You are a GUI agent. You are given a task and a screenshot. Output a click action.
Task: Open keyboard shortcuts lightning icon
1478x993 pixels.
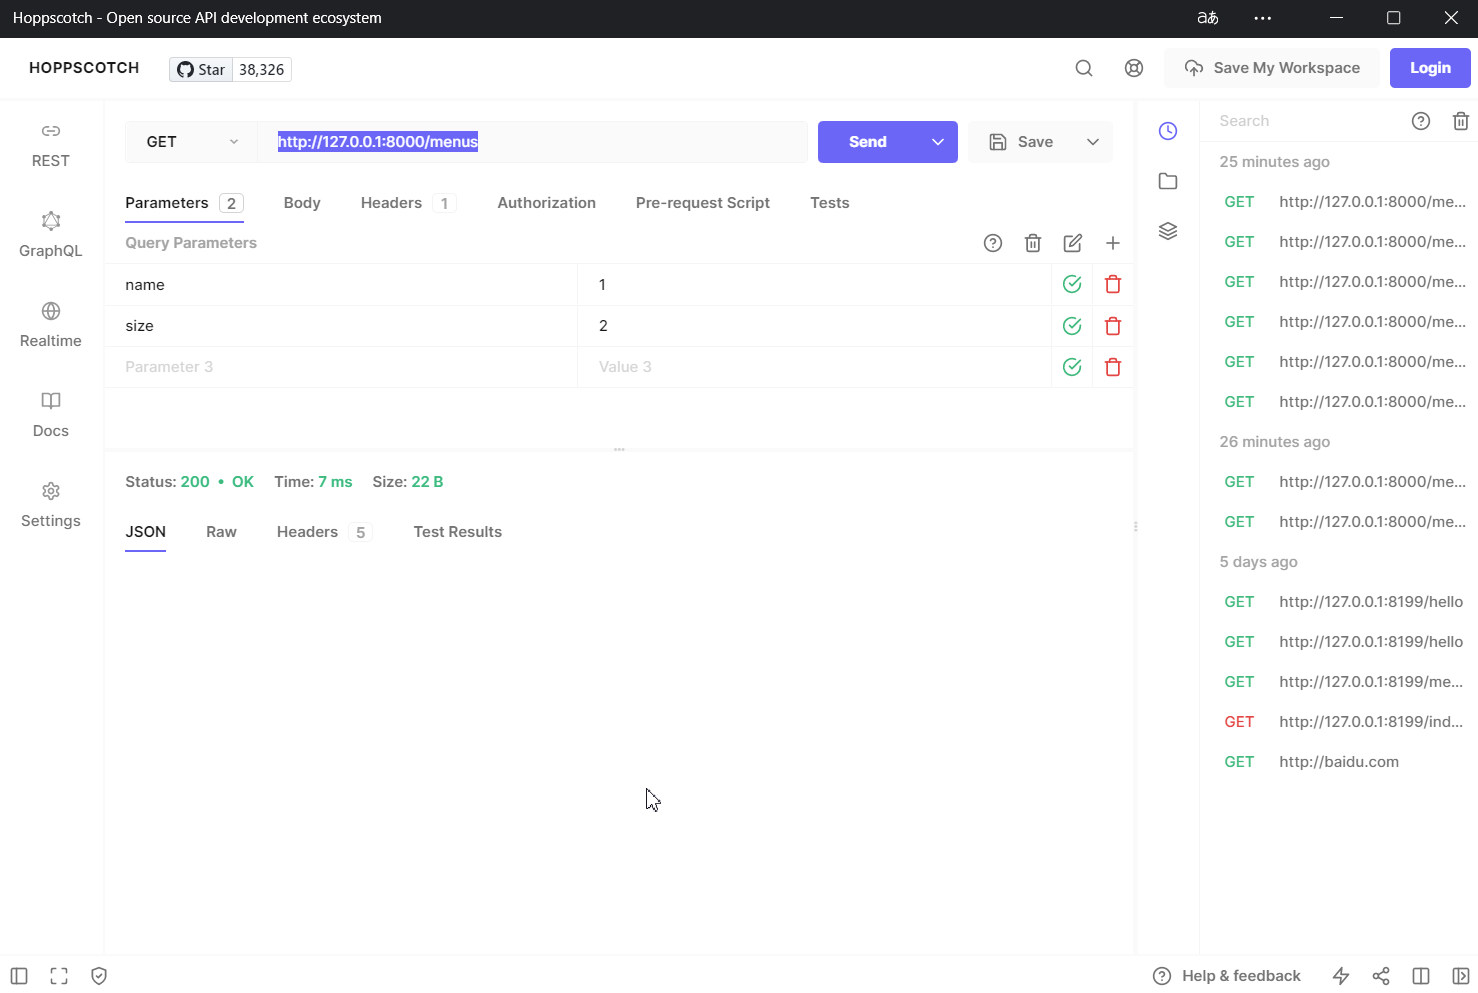point(1341,976)
